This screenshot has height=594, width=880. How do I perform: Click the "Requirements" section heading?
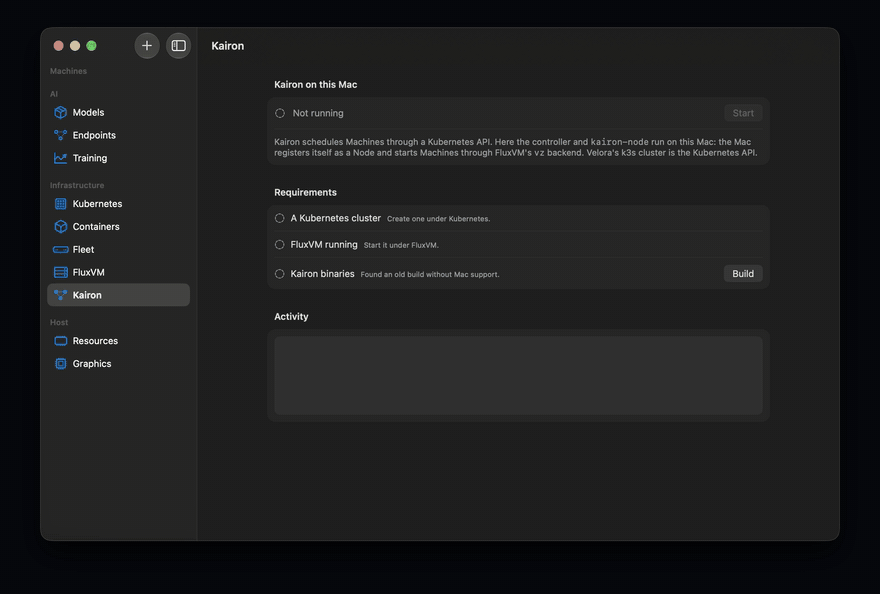305,192
